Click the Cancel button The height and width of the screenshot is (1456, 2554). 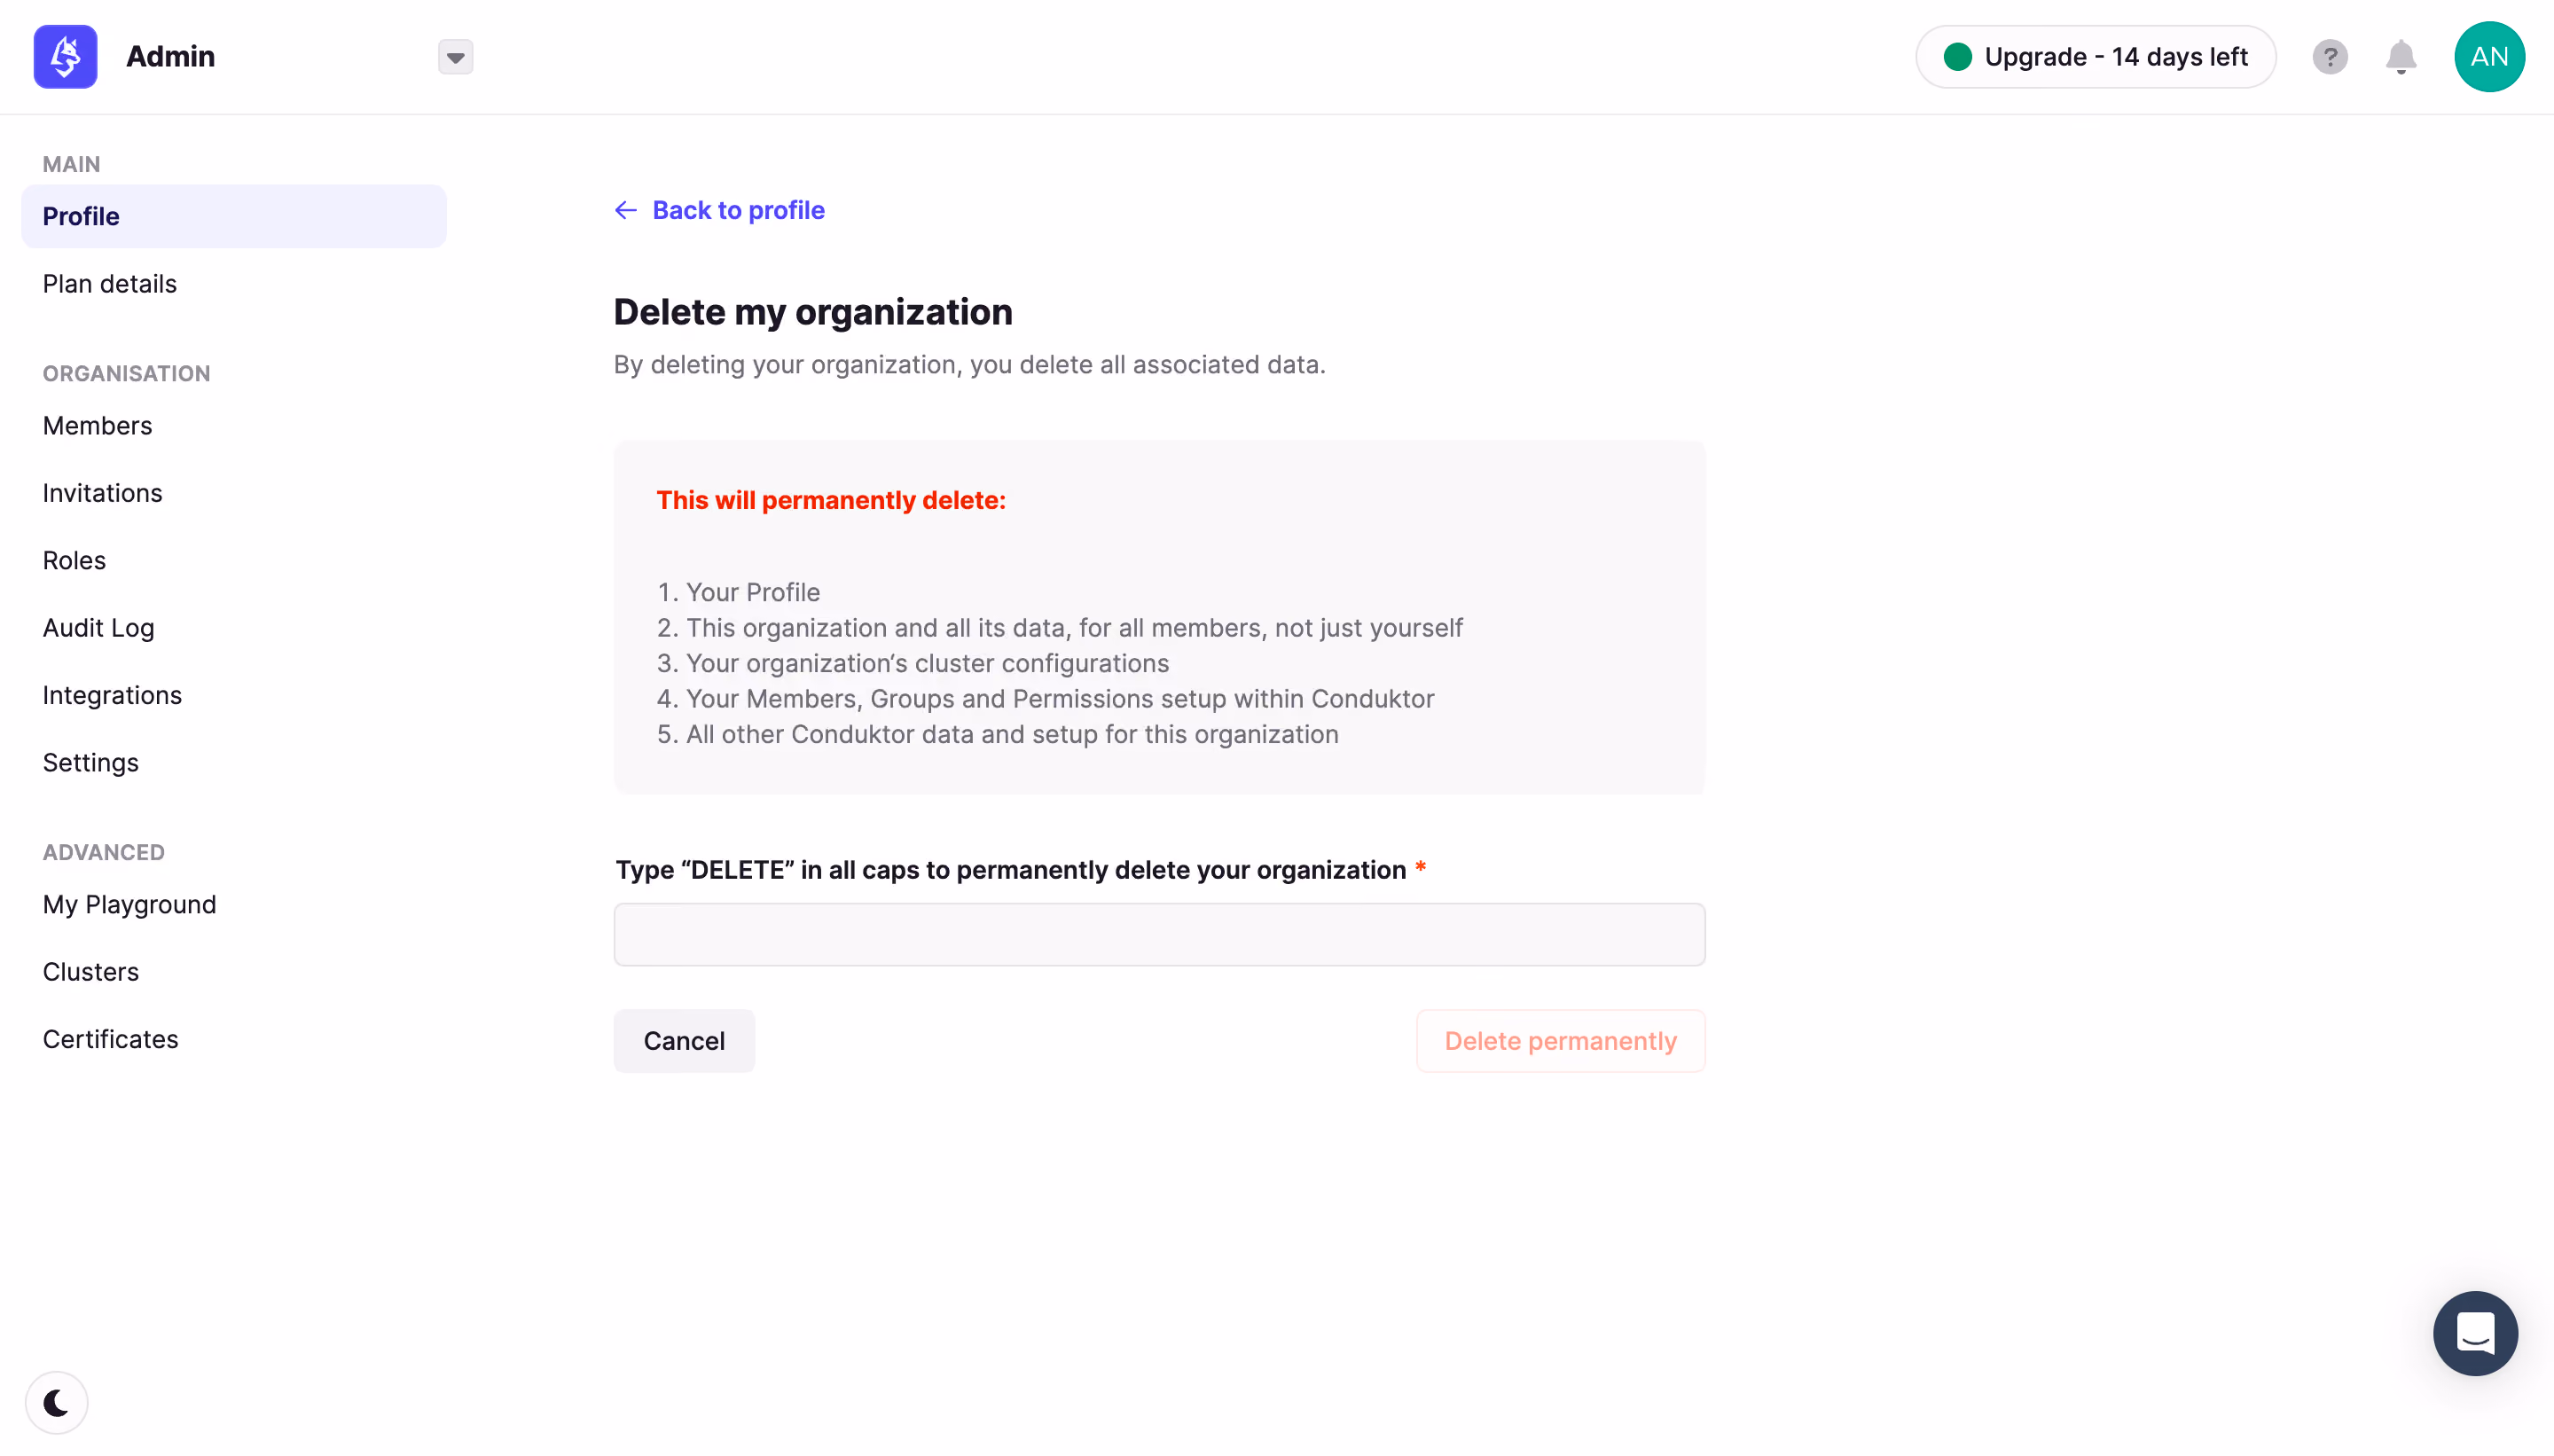[x=684, y=1041]
